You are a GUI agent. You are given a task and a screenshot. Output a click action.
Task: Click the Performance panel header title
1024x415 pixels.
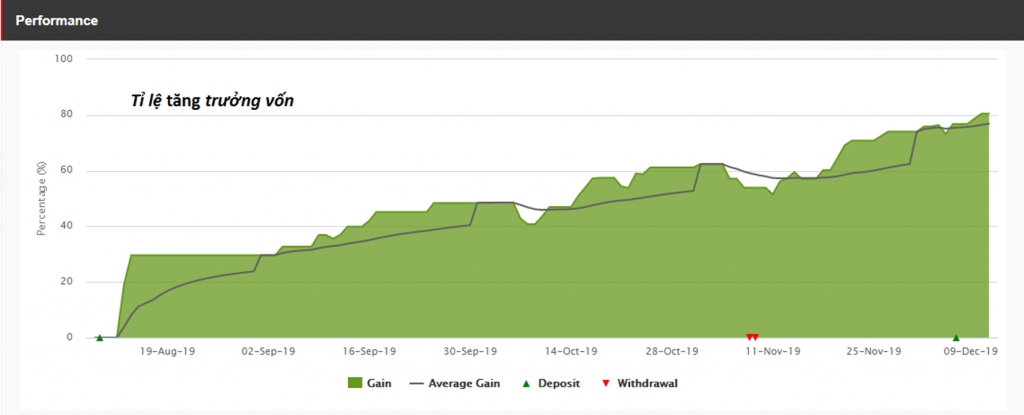56,21
